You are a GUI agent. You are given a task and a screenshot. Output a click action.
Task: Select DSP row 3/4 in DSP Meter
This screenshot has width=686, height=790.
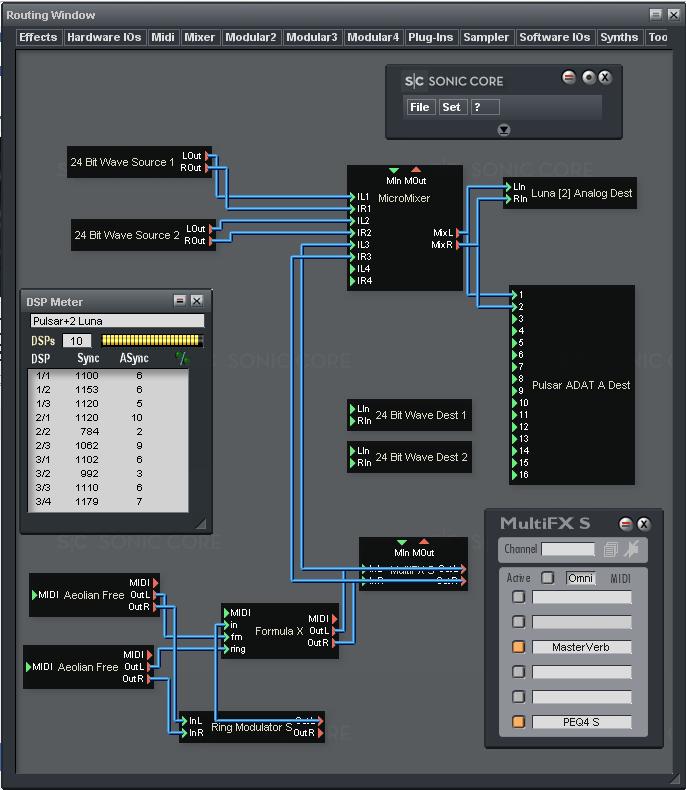[108, 502]
